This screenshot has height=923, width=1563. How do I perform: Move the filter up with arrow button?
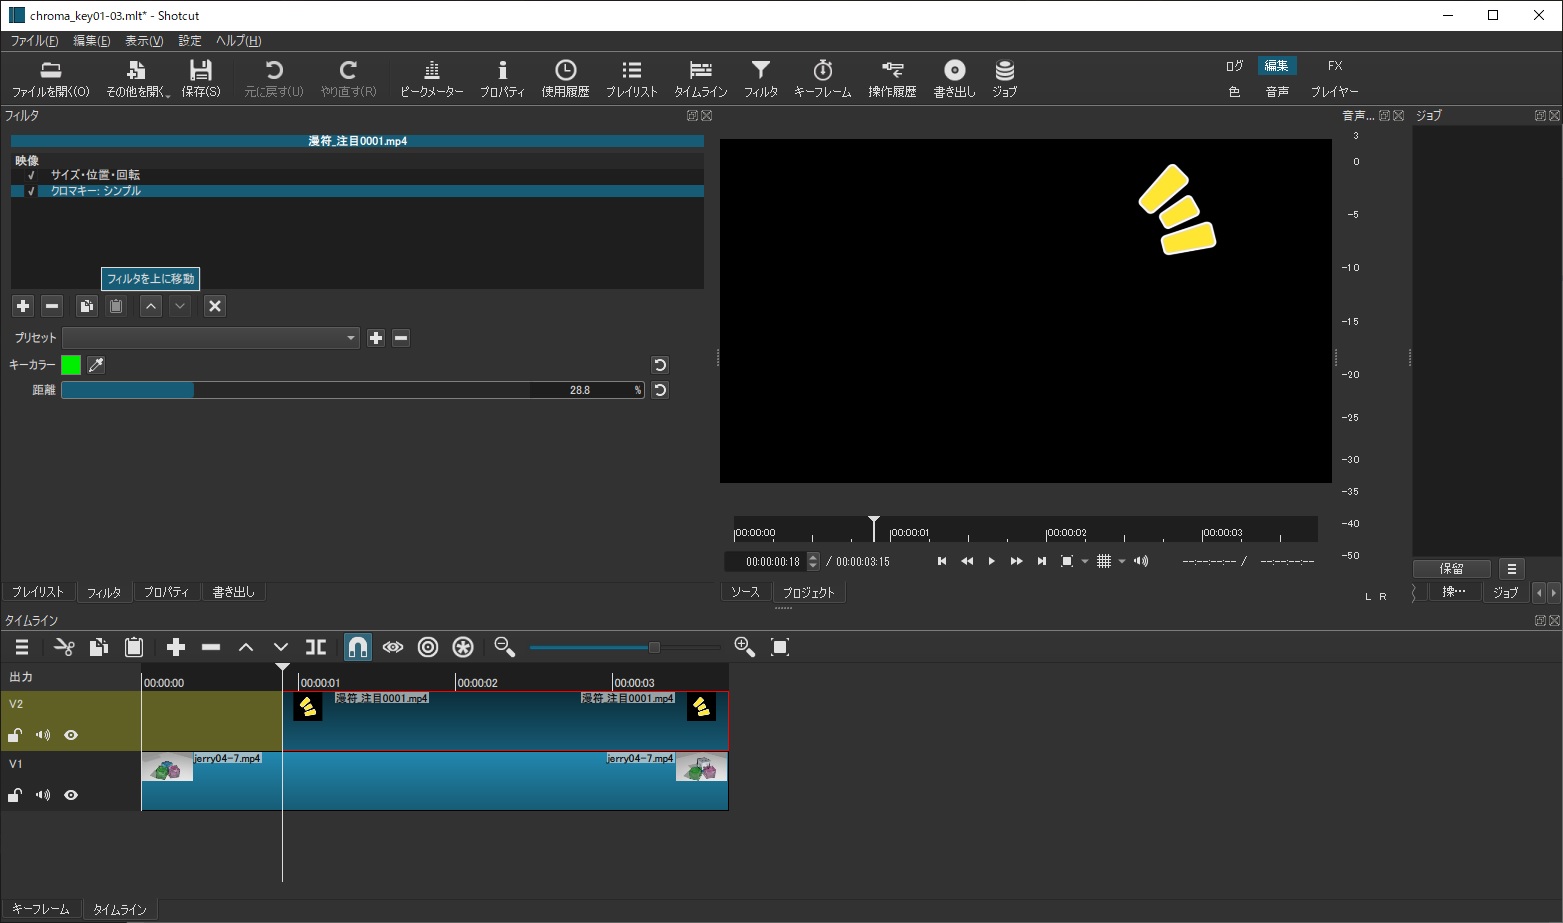tap(151, 306)
